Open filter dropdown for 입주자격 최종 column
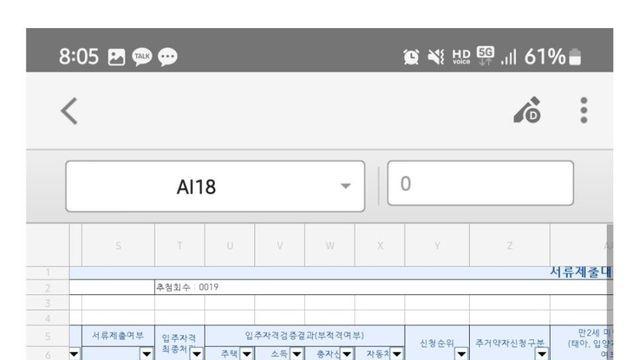 pos(197,354)
